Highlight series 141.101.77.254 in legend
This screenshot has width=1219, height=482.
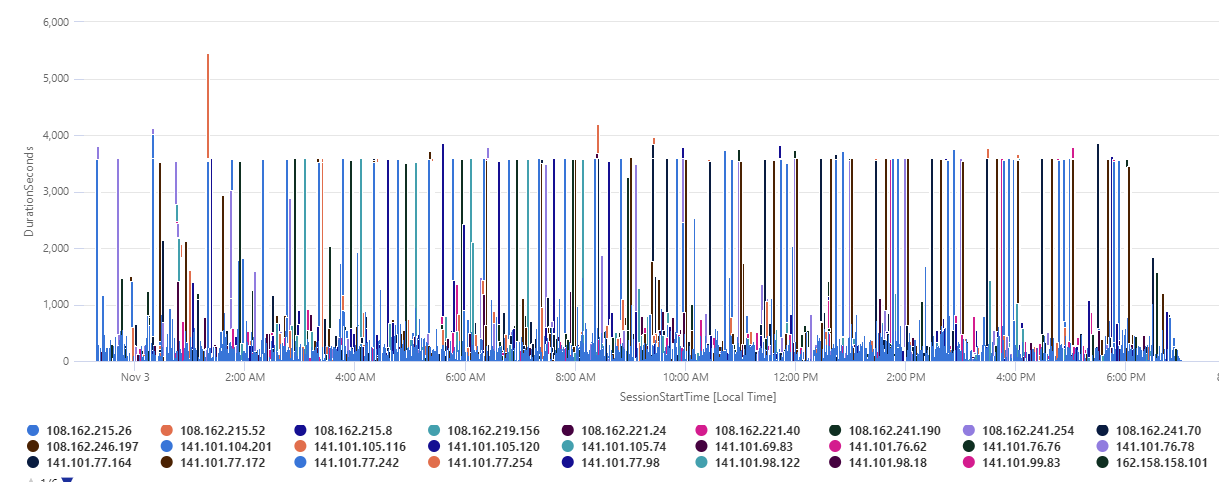480,462
